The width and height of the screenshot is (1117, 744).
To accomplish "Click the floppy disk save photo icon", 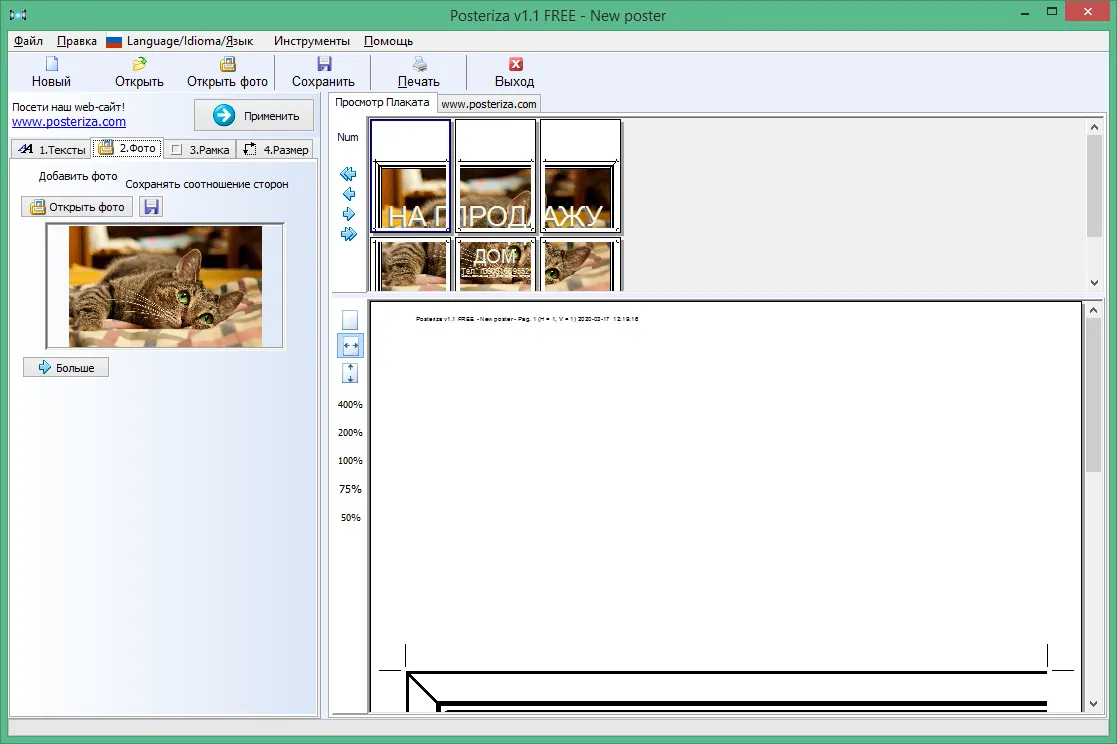I will [151, 207].
